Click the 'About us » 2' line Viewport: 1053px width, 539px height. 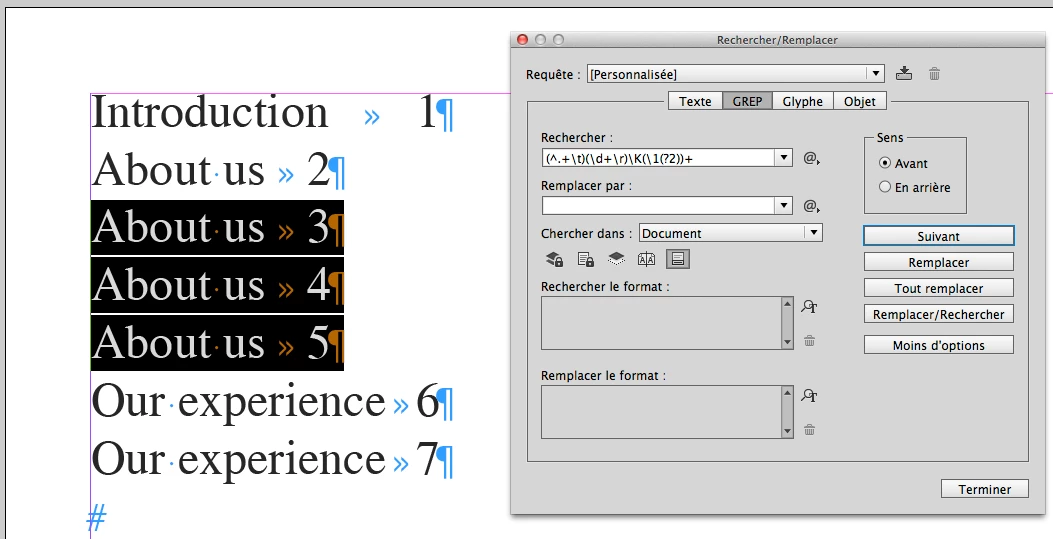218,170
